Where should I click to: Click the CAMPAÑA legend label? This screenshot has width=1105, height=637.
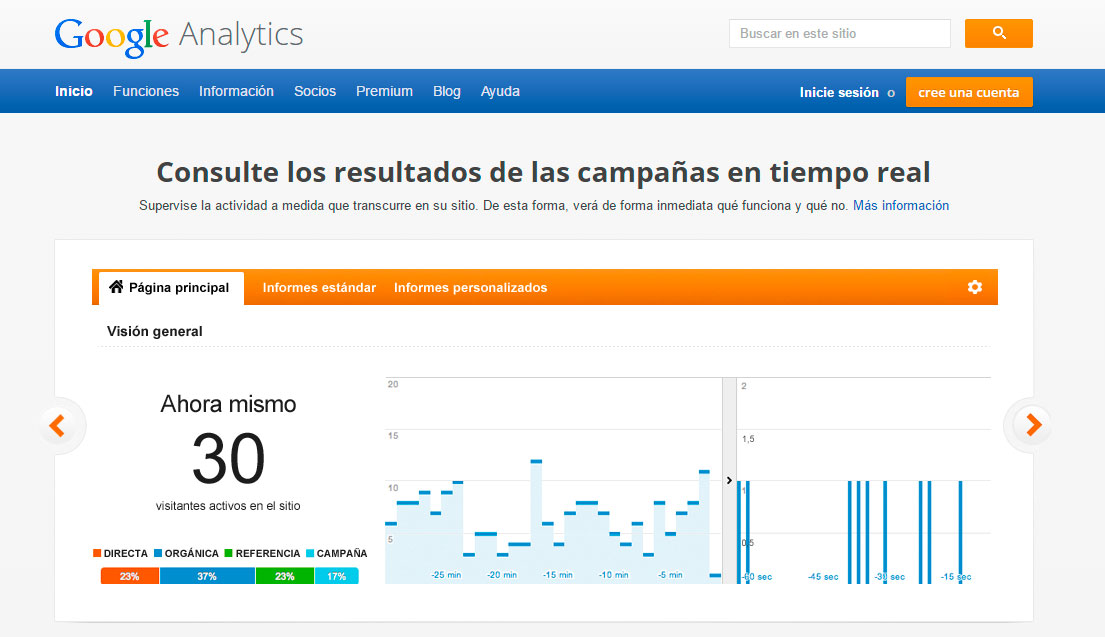[x=342, y=553]
